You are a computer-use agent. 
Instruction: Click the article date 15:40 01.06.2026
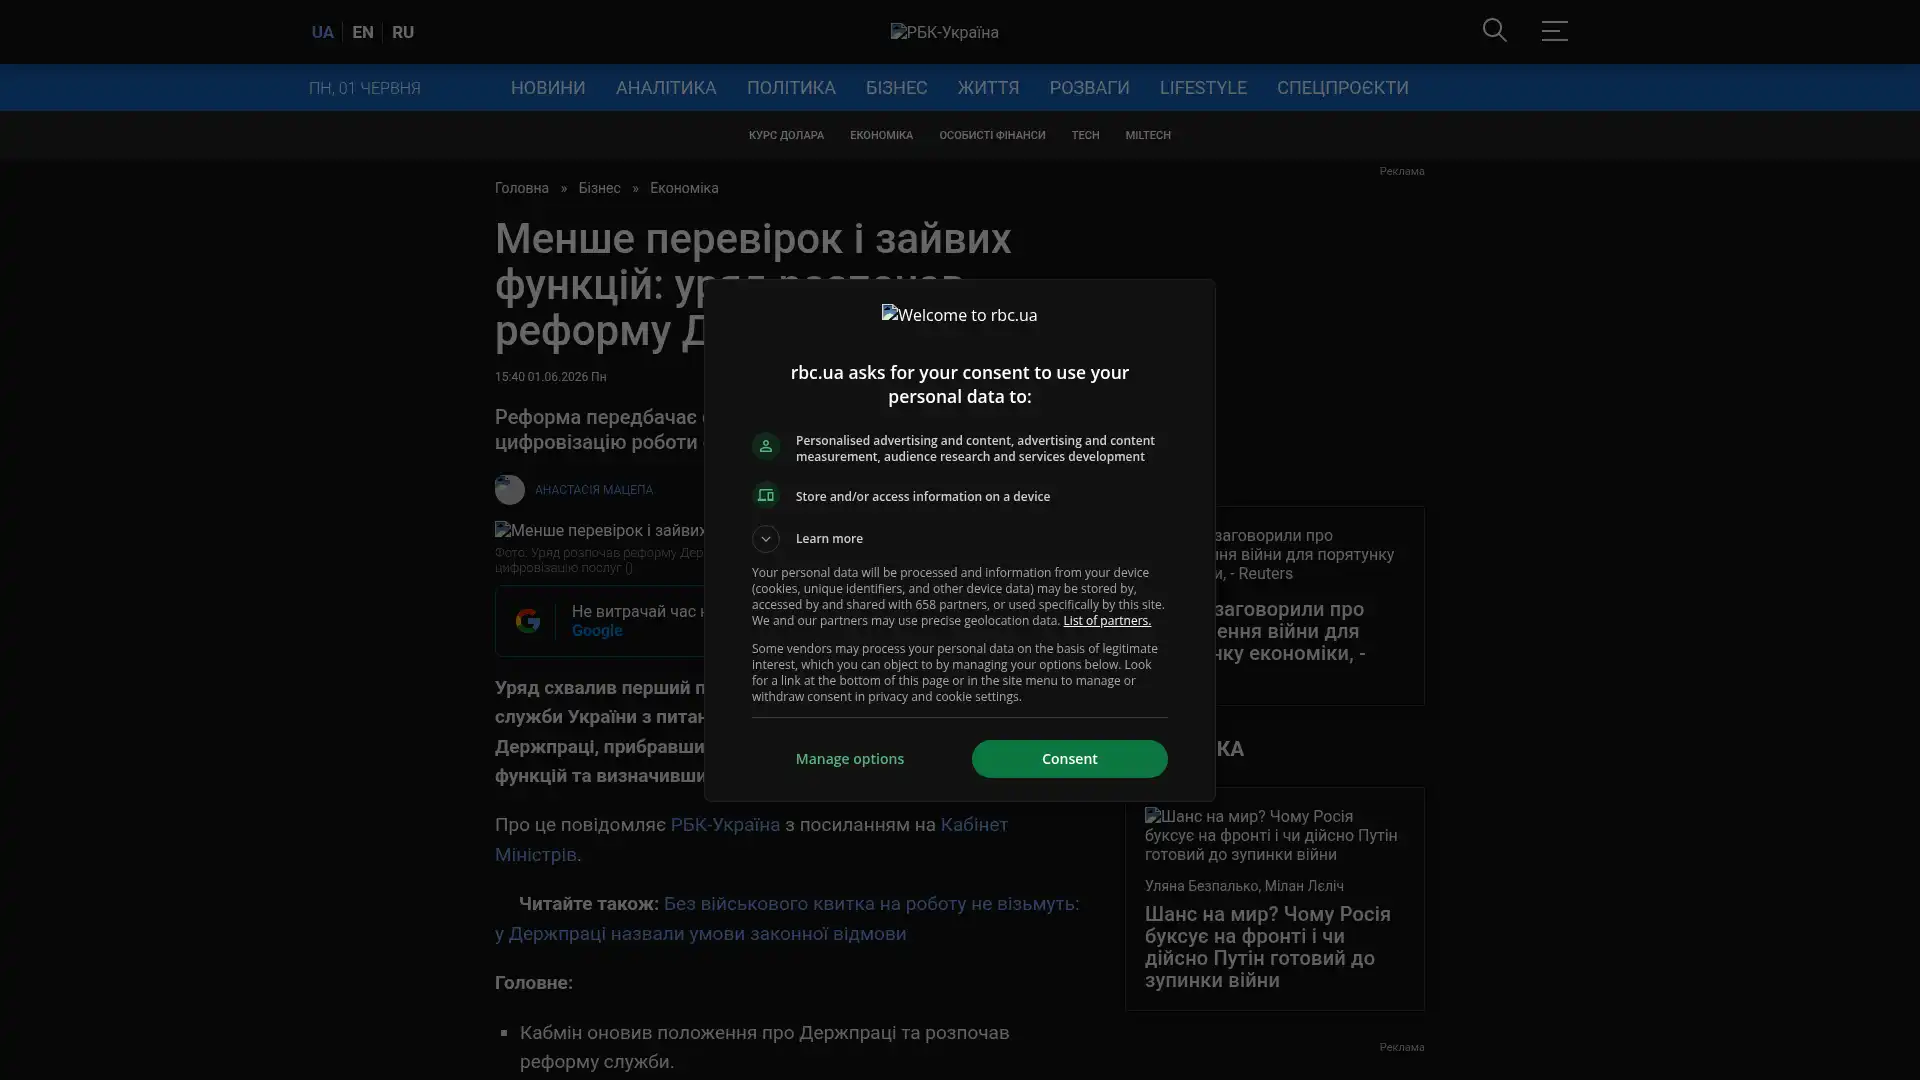550,377
